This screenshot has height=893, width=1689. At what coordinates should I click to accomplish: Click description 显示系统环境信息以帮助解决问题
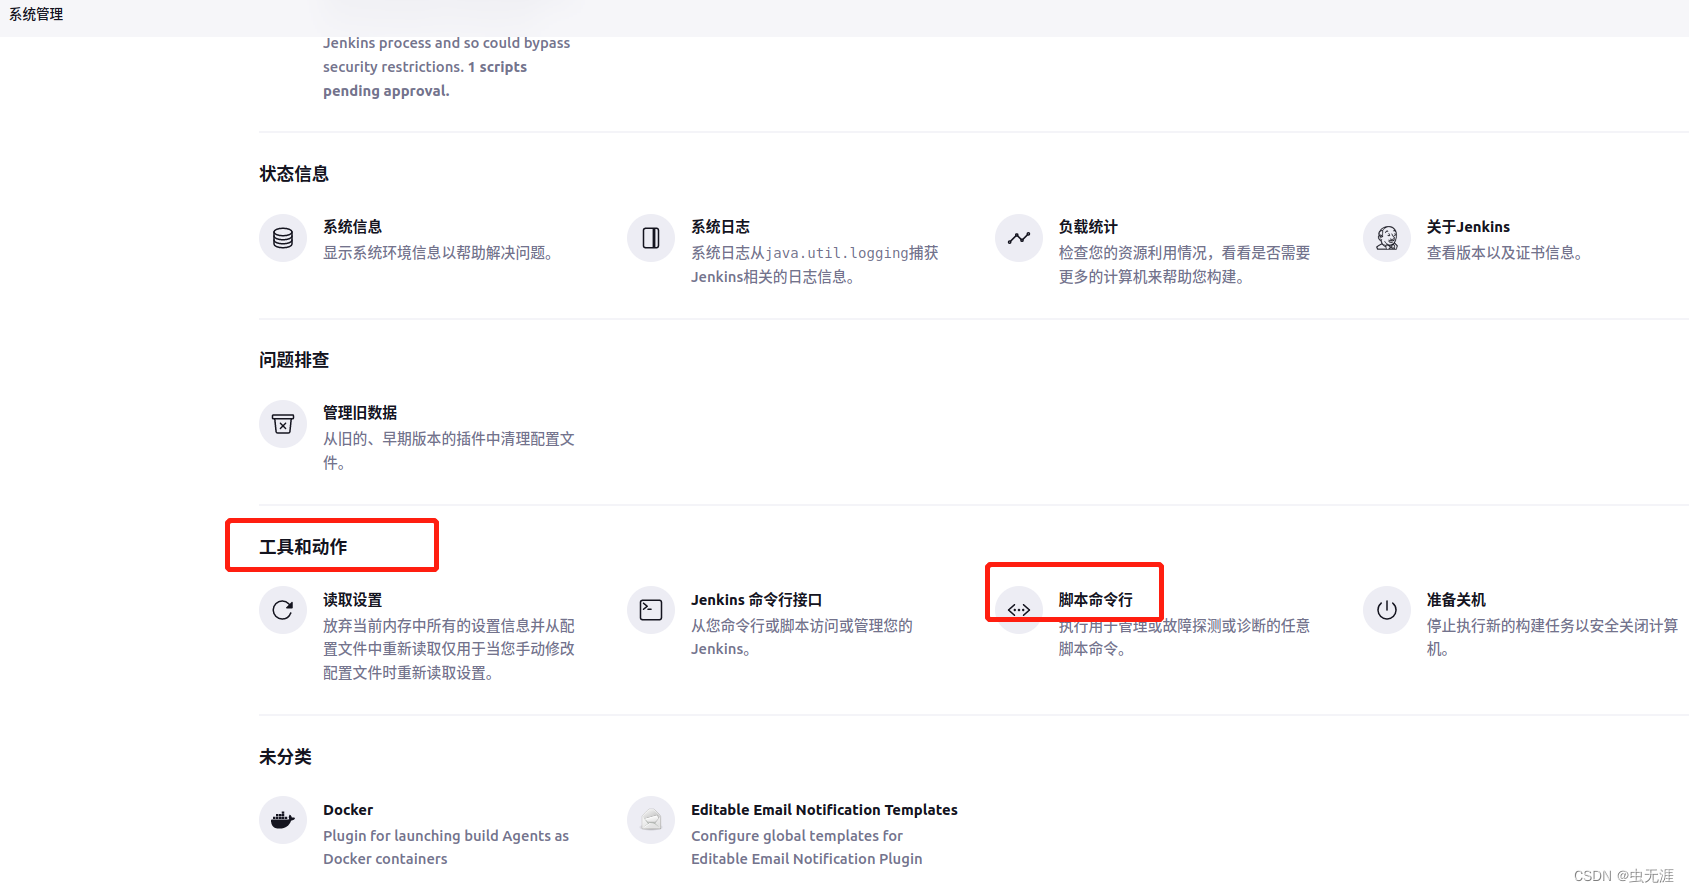[x=440, y=253]
